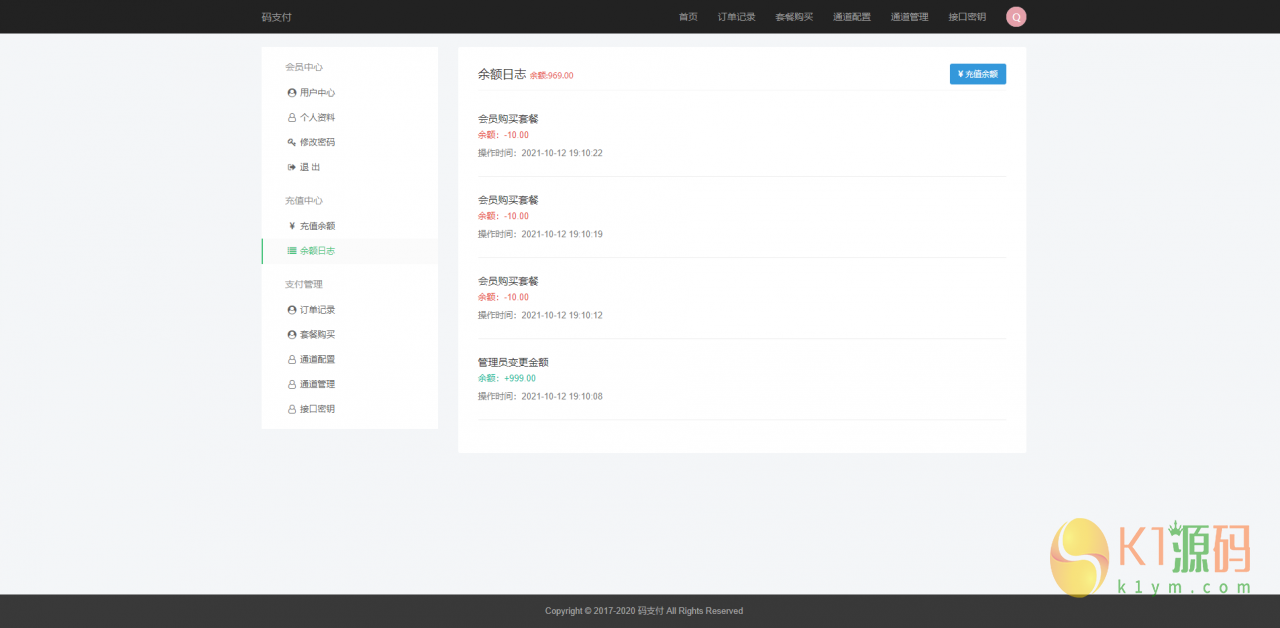Go to 首页 in the top menu

click(688, 17)
